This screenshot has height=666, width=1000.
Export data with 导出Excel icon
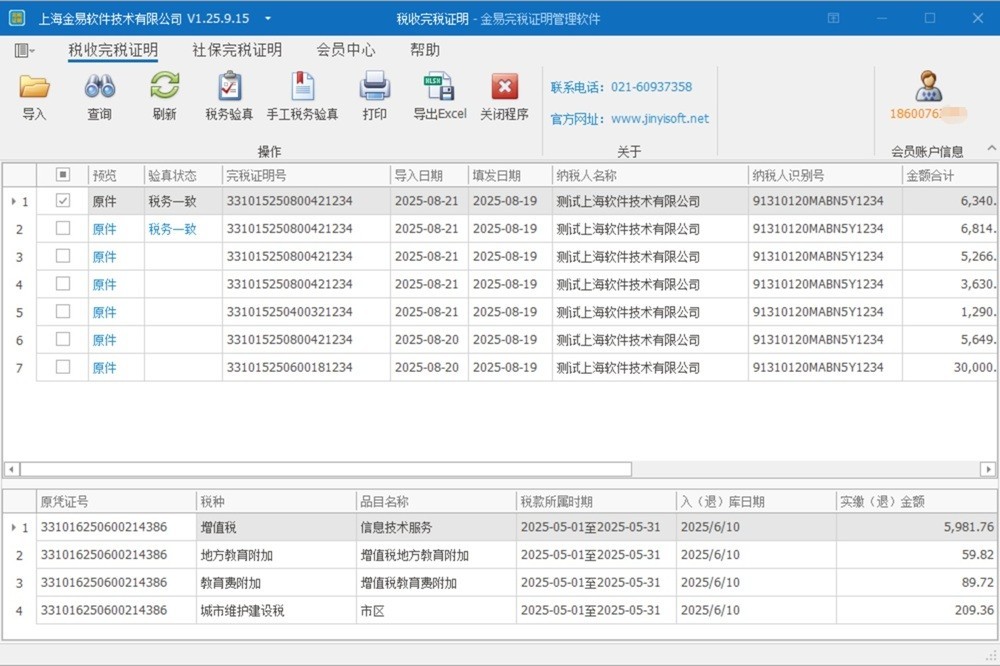click(440, 88)
